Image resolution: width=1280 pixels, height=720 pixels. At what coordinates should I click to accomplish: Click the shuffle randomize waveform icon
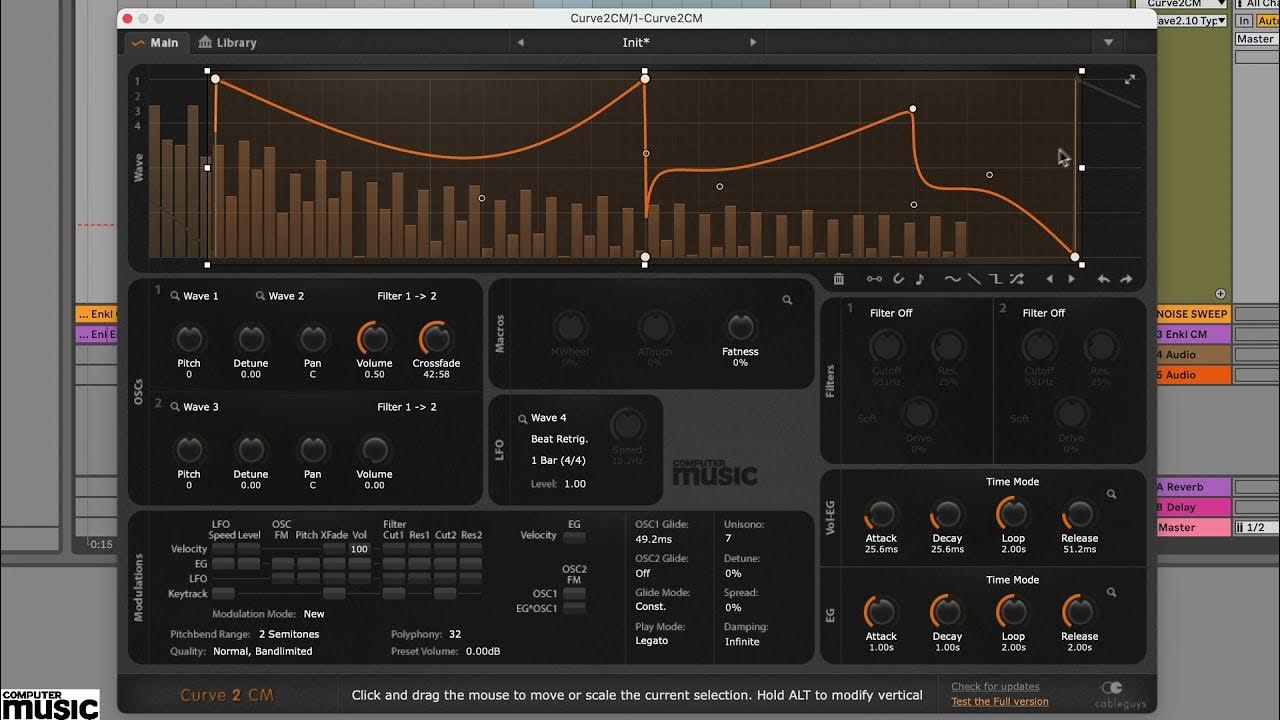[1016, 279]
